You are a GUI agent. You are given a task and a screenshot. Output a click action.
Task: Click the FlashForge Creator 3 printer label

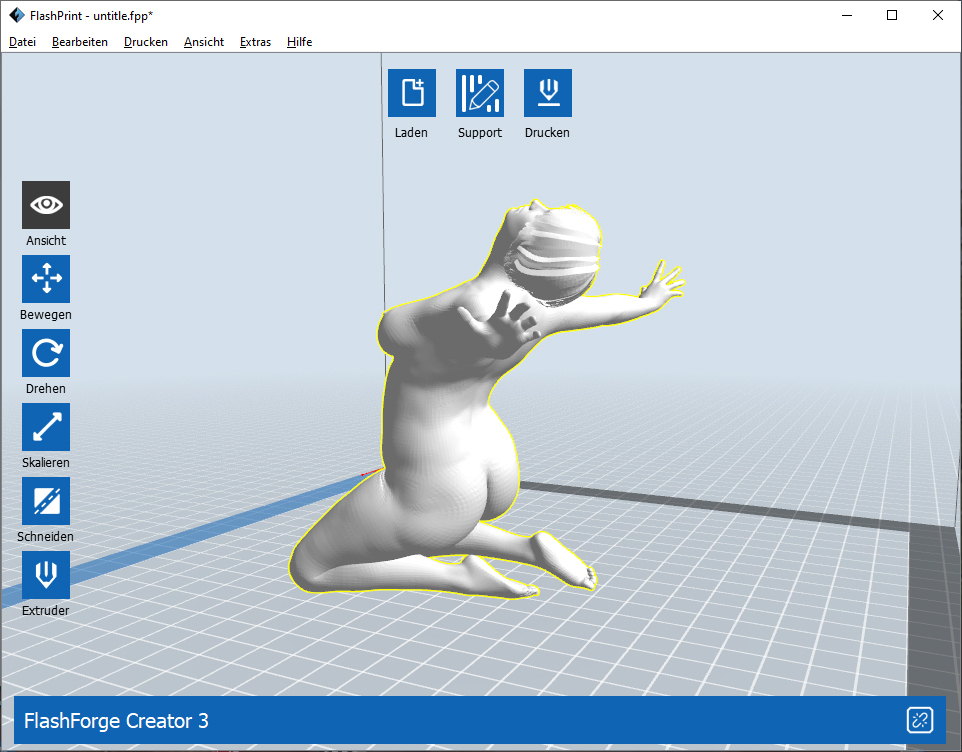[116, 721]
